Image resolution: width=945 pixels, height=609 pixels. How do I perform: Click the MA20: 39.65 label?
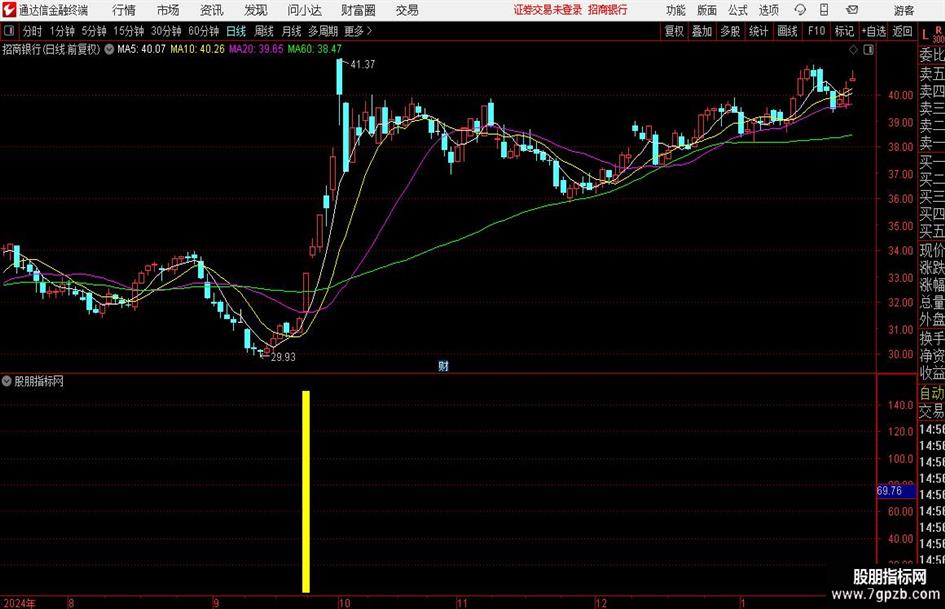256,49
